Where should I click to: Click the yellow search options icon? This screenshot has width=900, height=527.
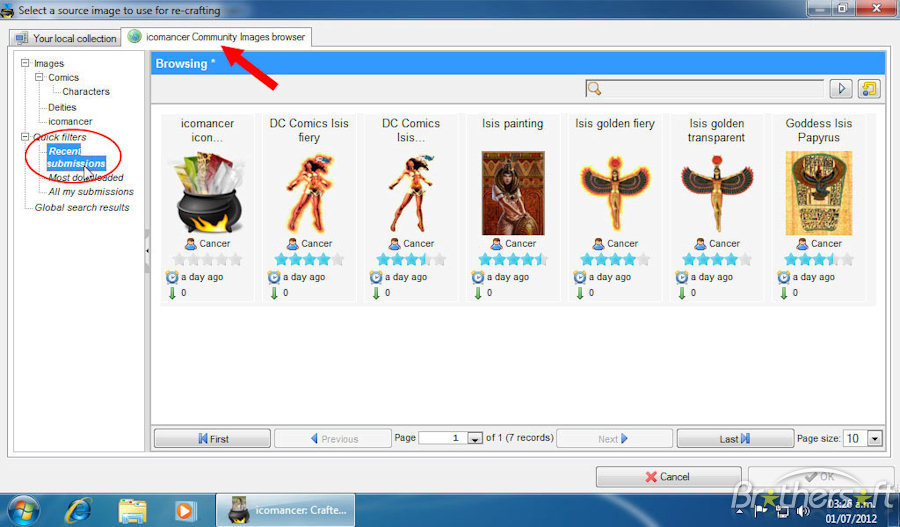(869, 89)
